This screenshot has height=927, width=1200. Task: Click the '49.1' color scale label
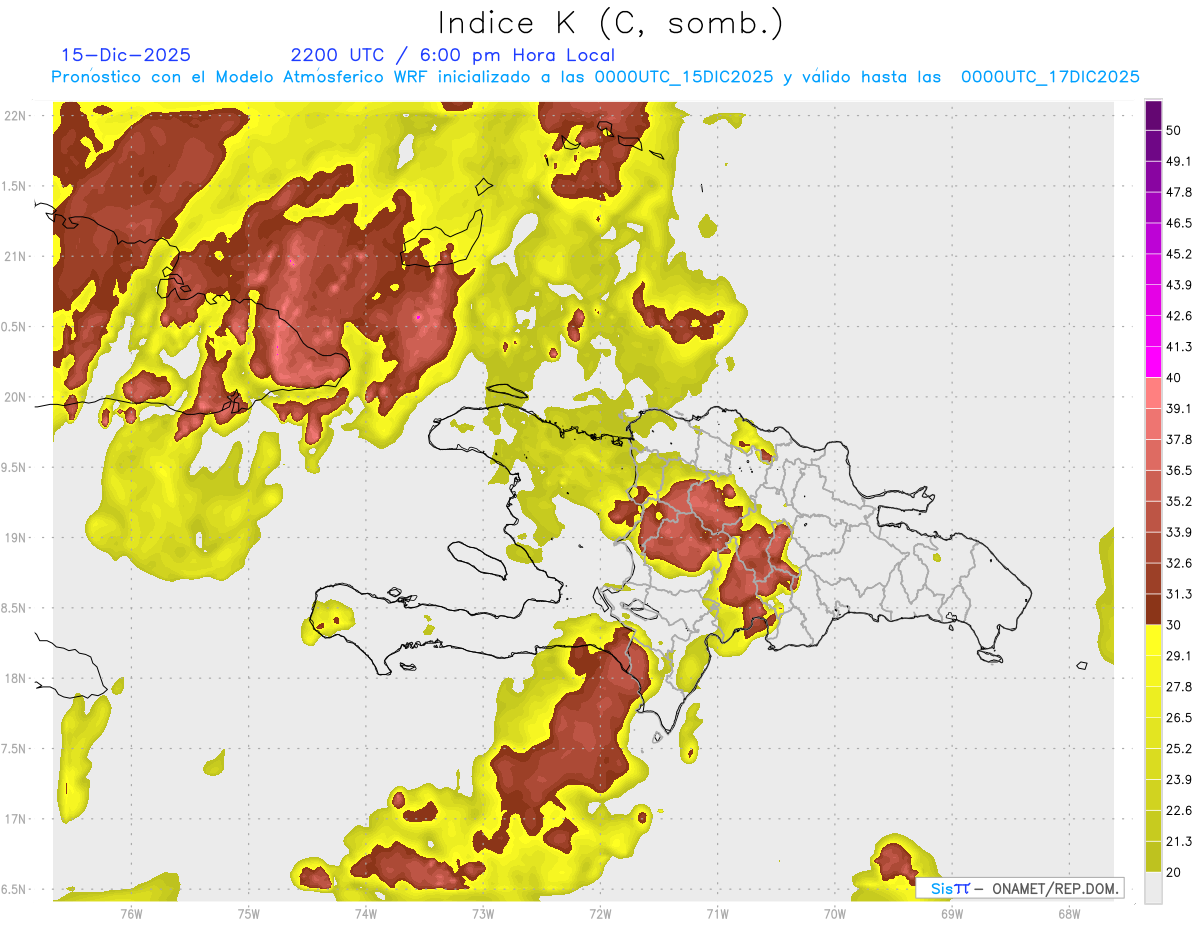click(x=1178, y=161)
